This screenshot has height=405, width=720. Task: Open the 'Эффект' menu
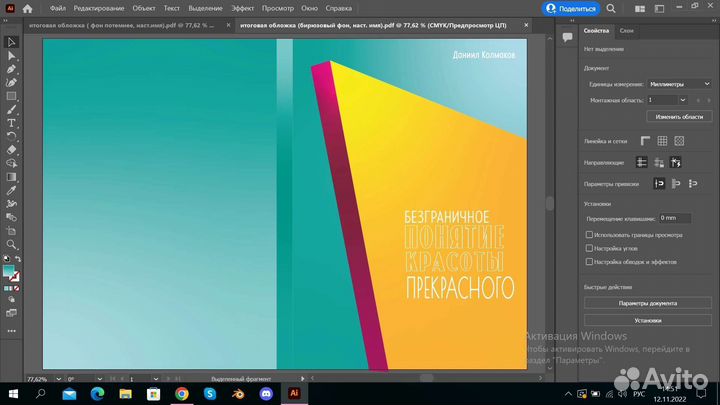243,9
